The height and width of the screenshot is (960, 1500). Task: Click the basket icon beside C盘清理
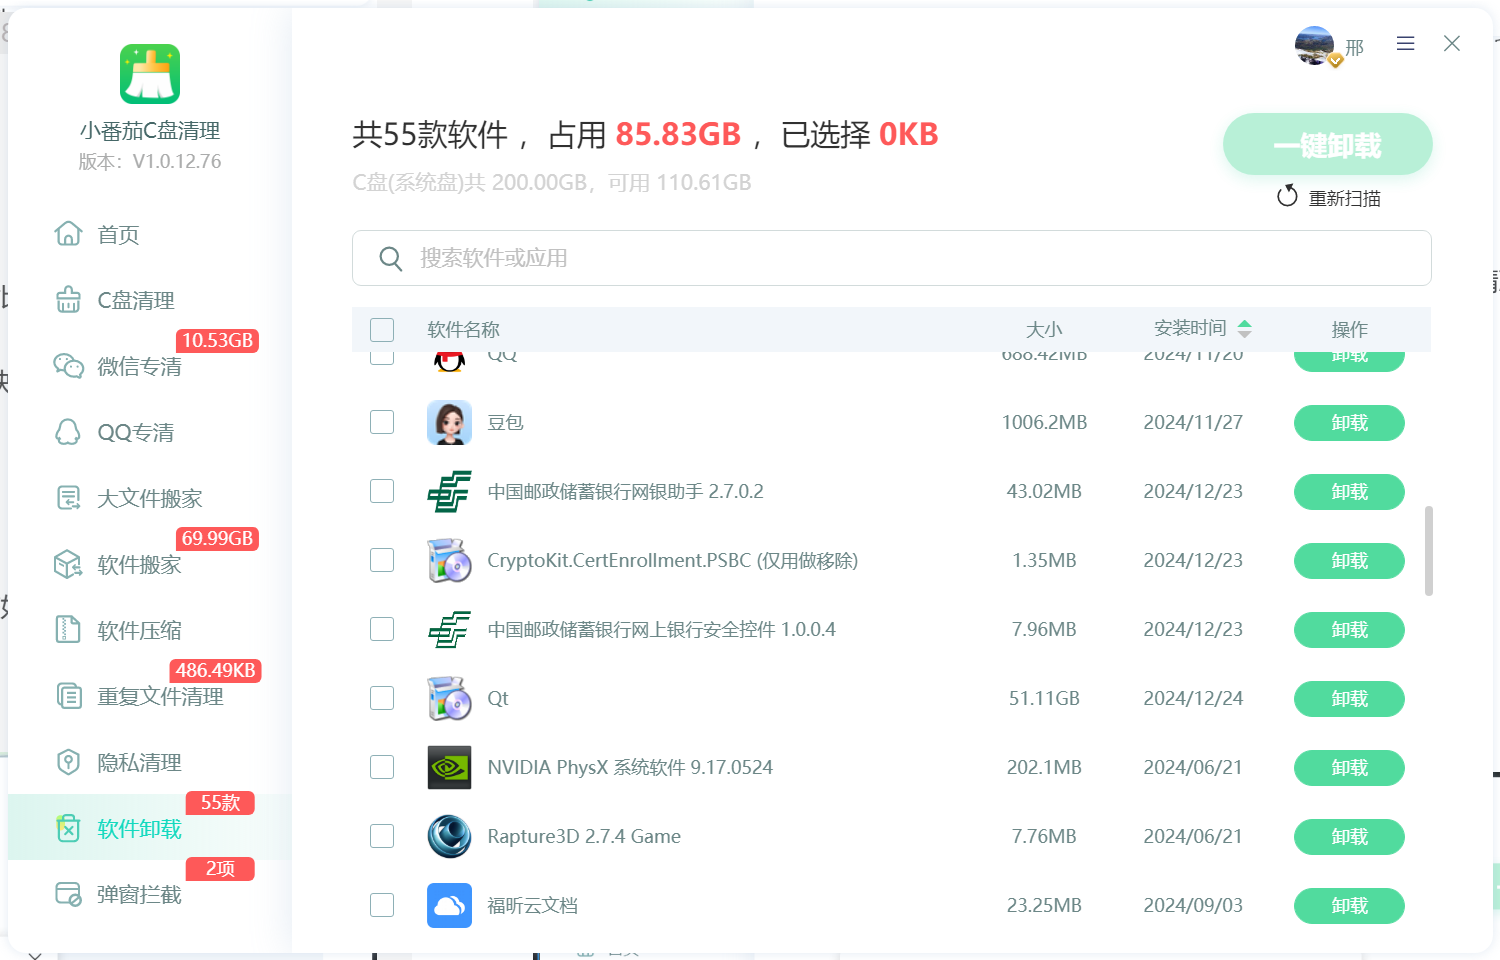(x=68, y=300)
